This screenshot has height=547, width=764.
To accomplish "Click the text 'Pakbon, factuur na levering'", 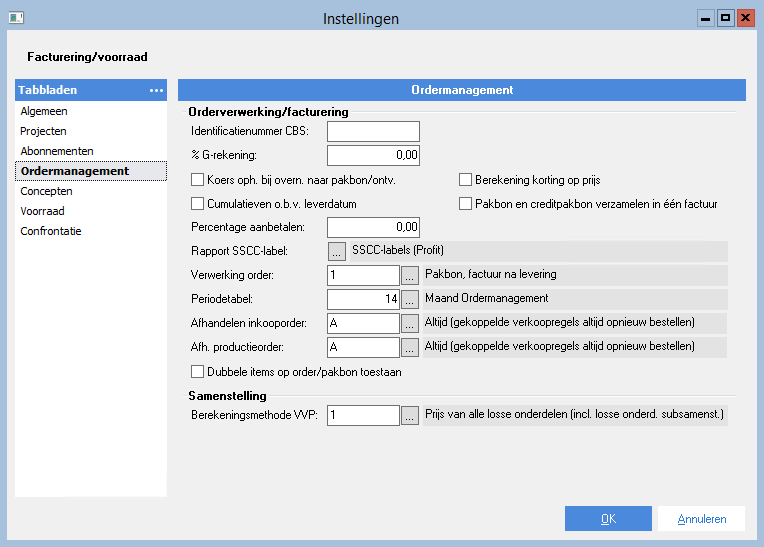I will [491, 274].
